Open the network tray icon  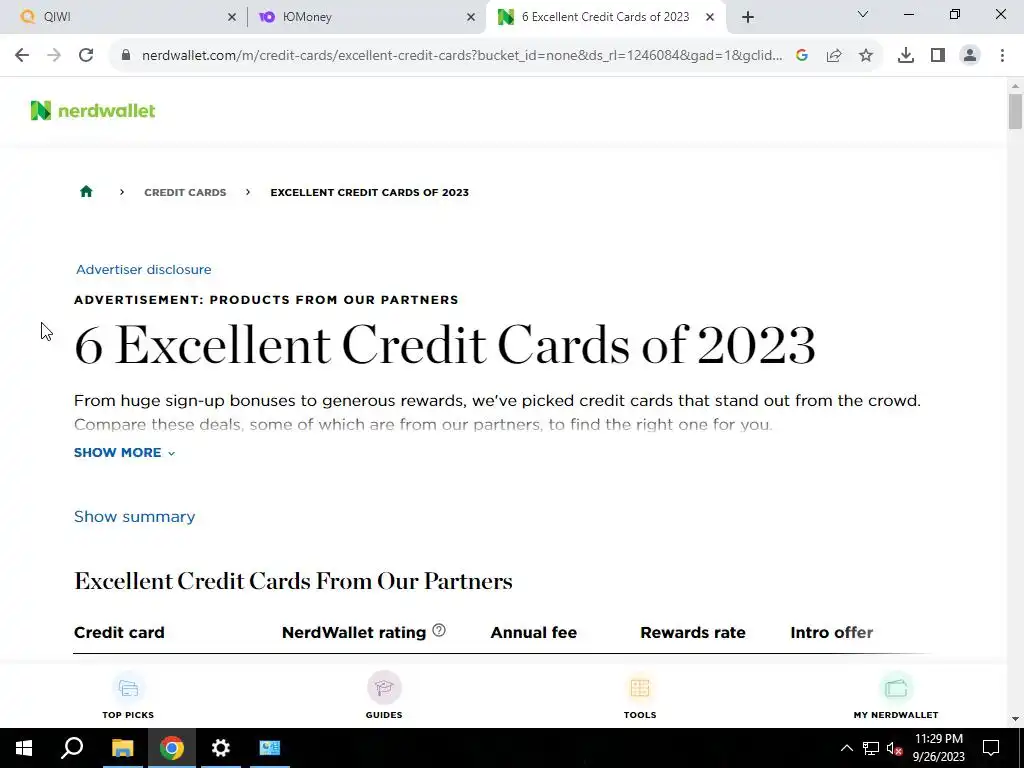[x=871, y=748]
